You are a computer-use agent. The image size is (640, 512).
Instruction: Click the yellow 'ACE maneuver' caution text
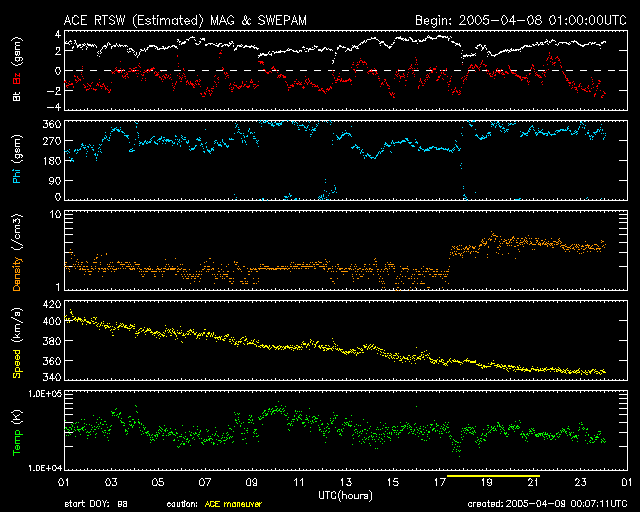tap(232, 504)
